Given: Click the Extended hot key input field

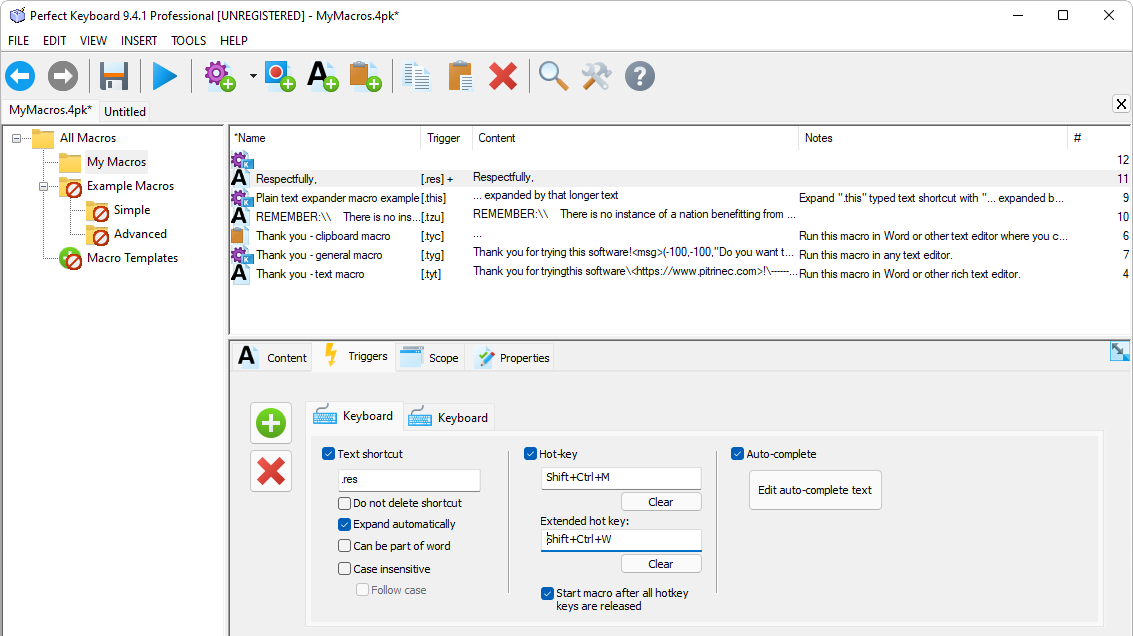Looking at the screenshot, I should (621, 540).
